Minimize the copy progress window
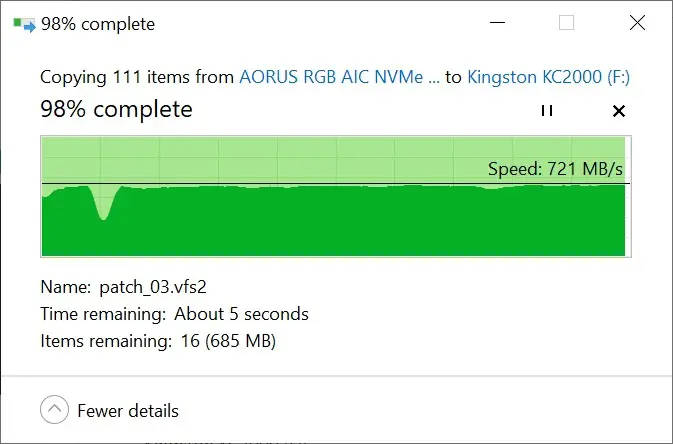The image size is (673, 444). point(497,22)
